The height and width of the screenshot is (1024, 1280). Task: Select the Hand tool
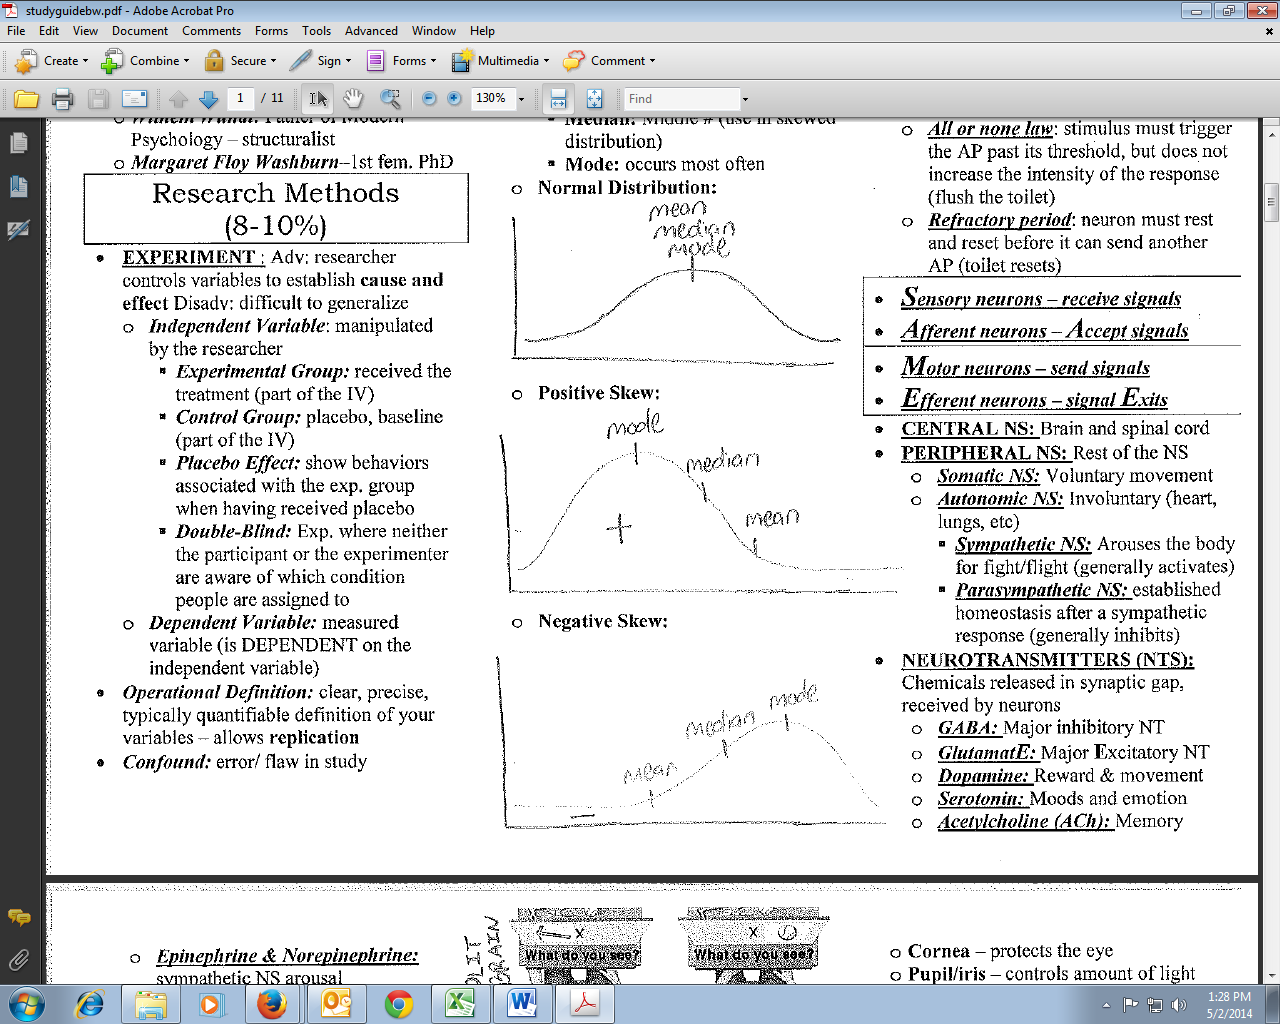[x=353, y=98]
